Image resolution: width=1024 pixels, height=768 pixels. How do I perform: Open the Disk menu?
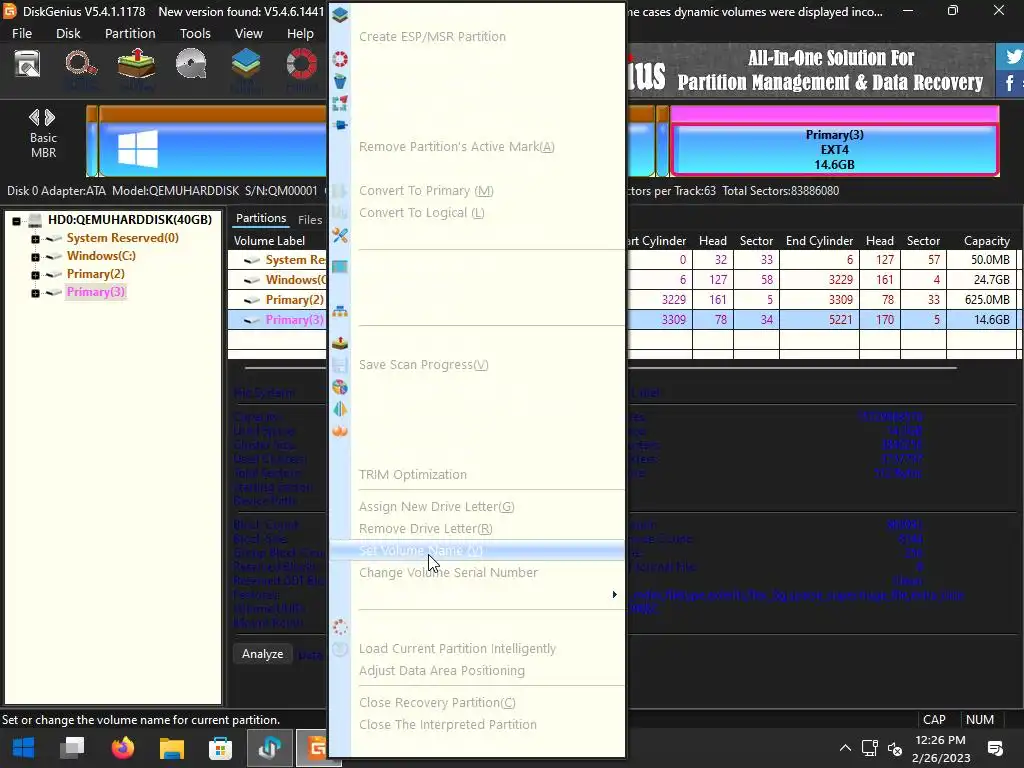pyautogui.click(x=68, y=33)
